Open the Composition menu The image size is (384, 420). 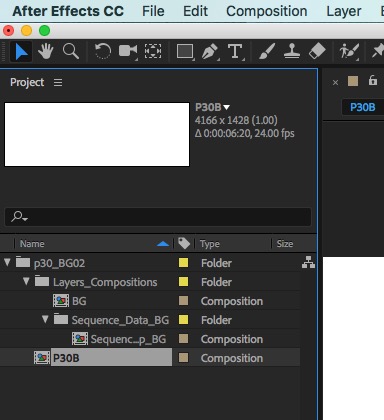click(267, 11)
